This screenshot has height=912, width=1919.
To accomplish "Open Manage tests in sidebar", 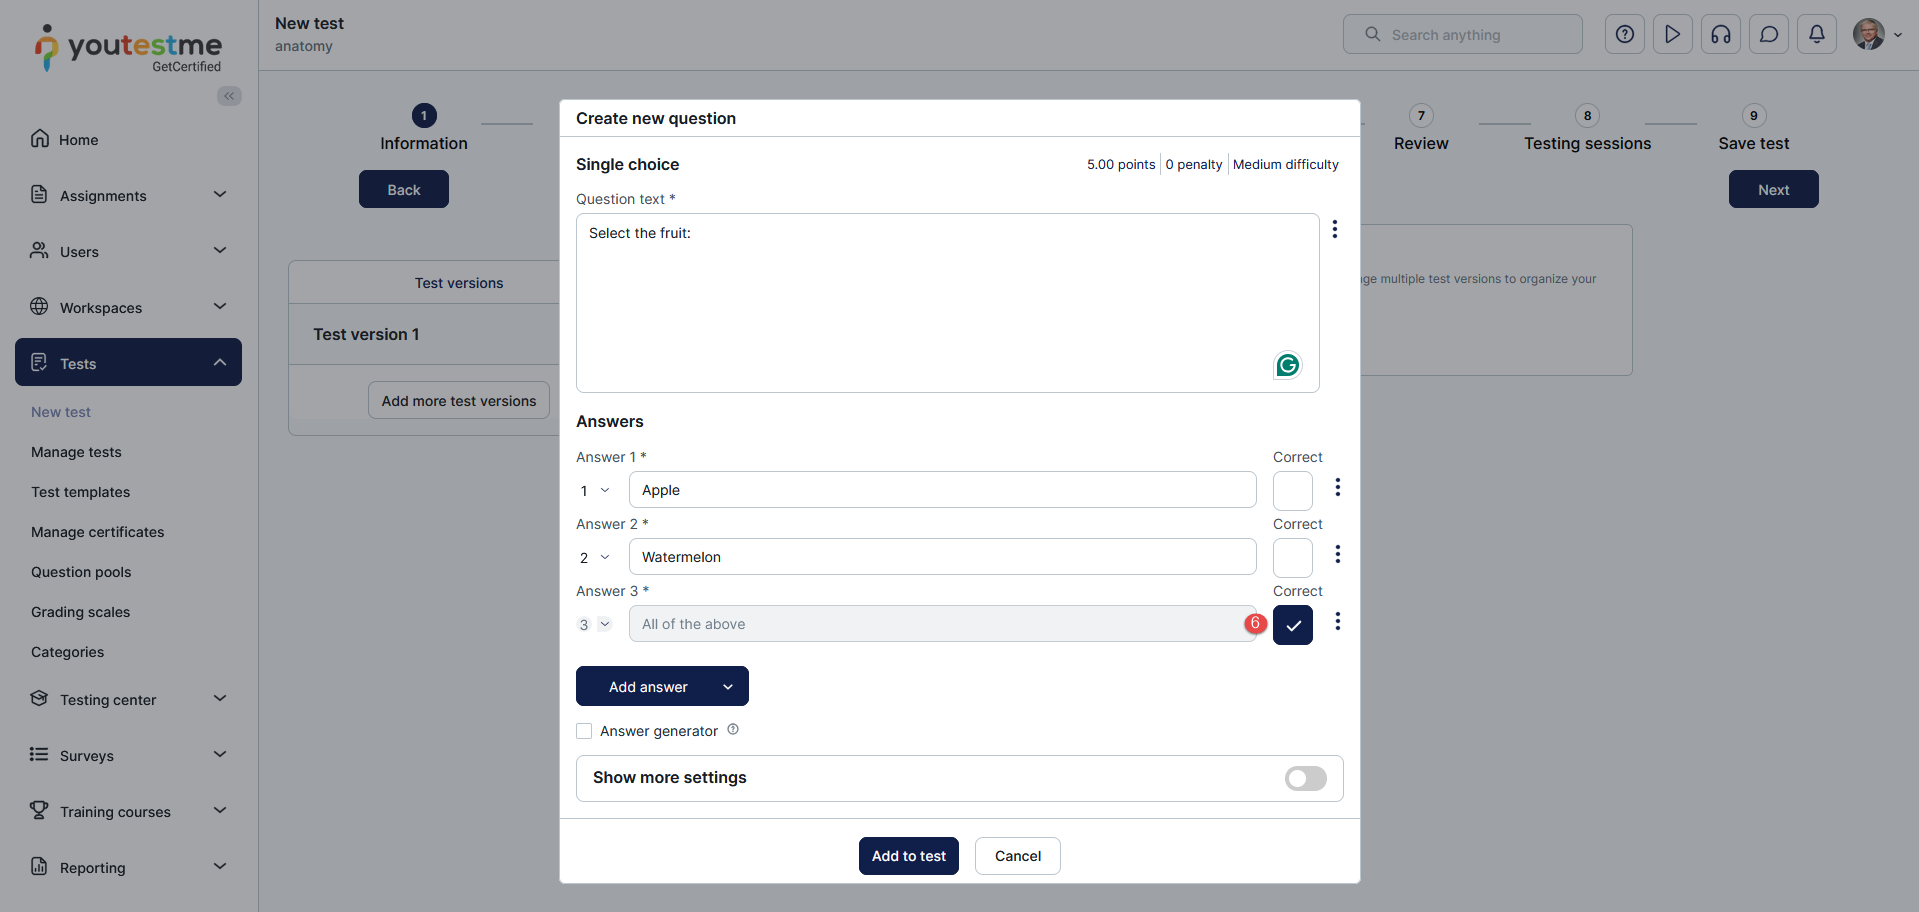I will (x=76, y=452).
